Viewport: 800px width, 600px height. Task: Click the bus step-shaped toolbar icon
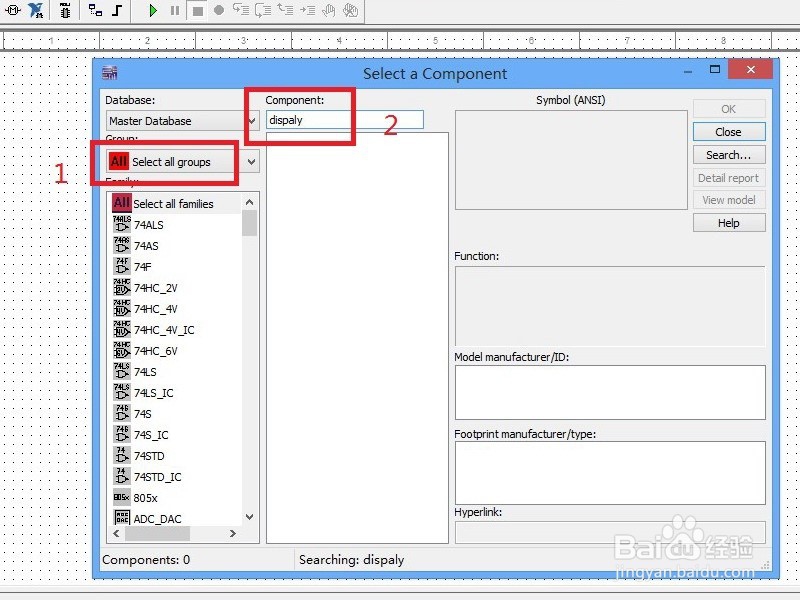tap(117, 10)
